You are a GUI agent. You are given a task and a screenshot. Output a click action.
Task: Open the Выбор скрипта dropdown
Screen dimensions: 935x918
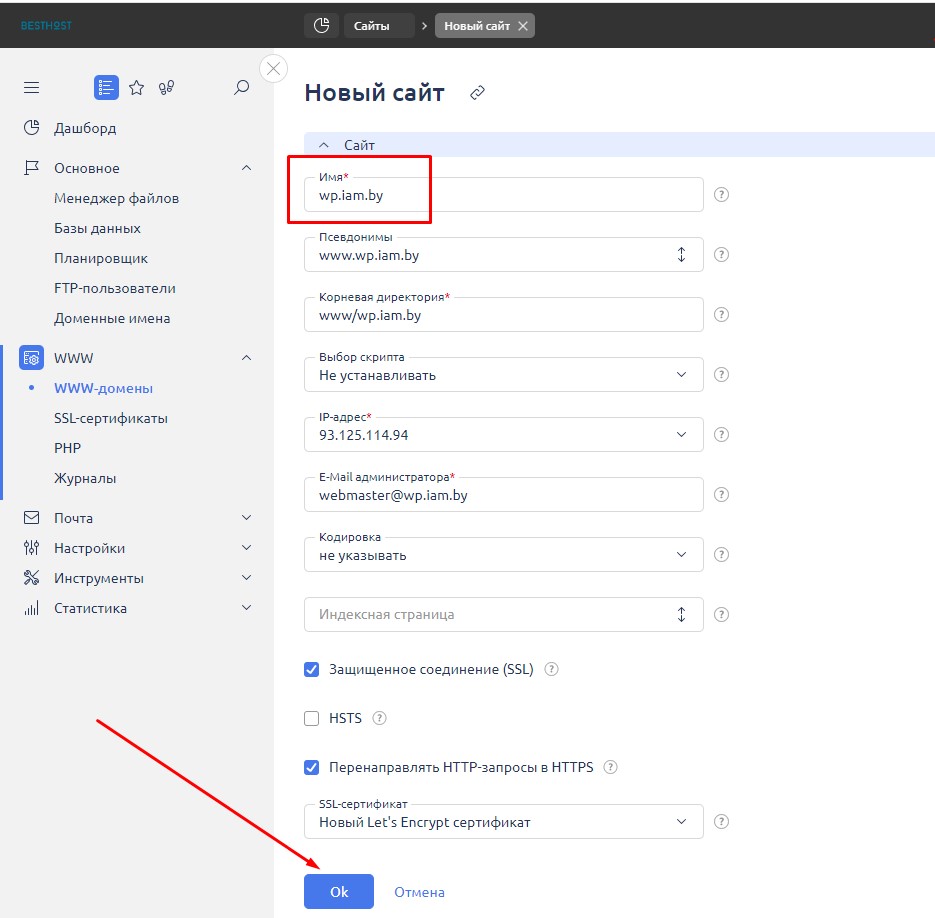(x=503, y=375)
